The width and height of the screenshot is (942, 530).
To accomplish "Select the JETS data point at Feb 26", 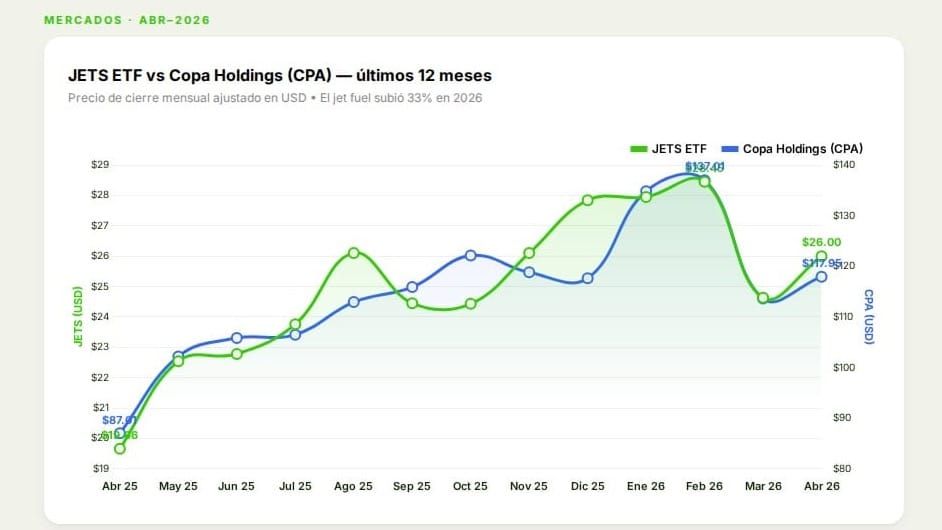I will [x=705, y=181].
